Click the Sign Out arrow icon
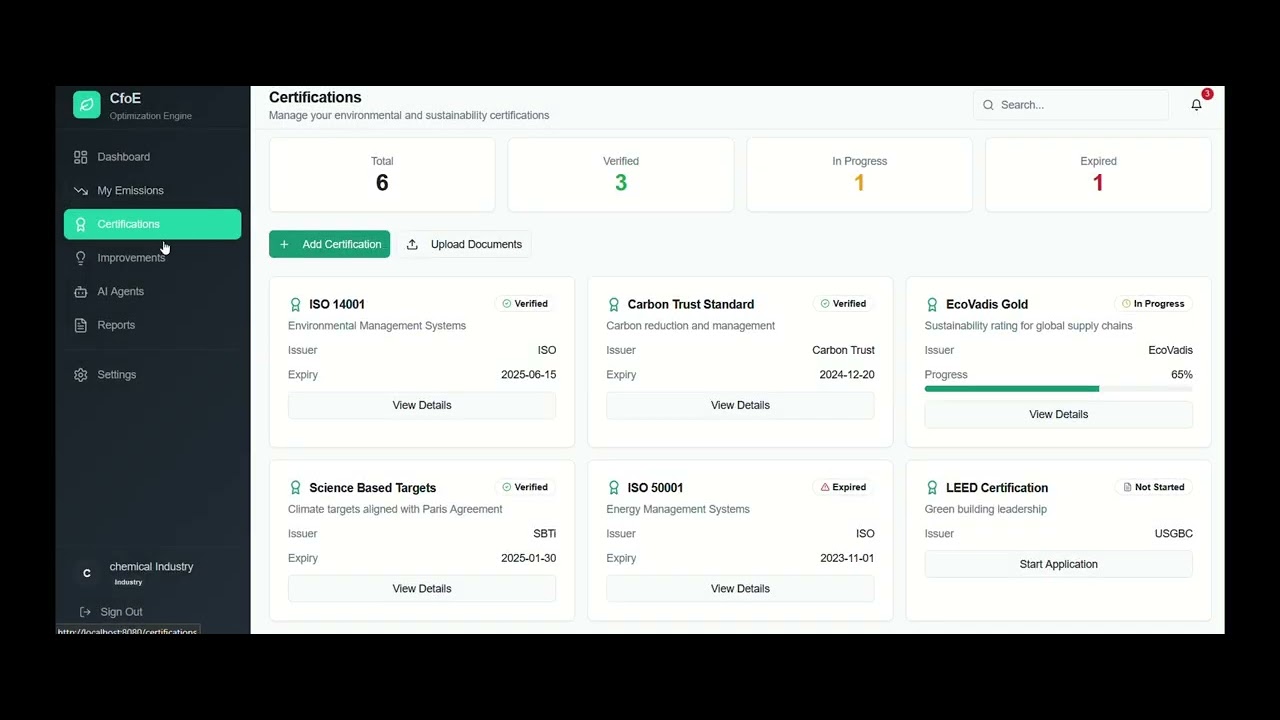 point(85,612)
